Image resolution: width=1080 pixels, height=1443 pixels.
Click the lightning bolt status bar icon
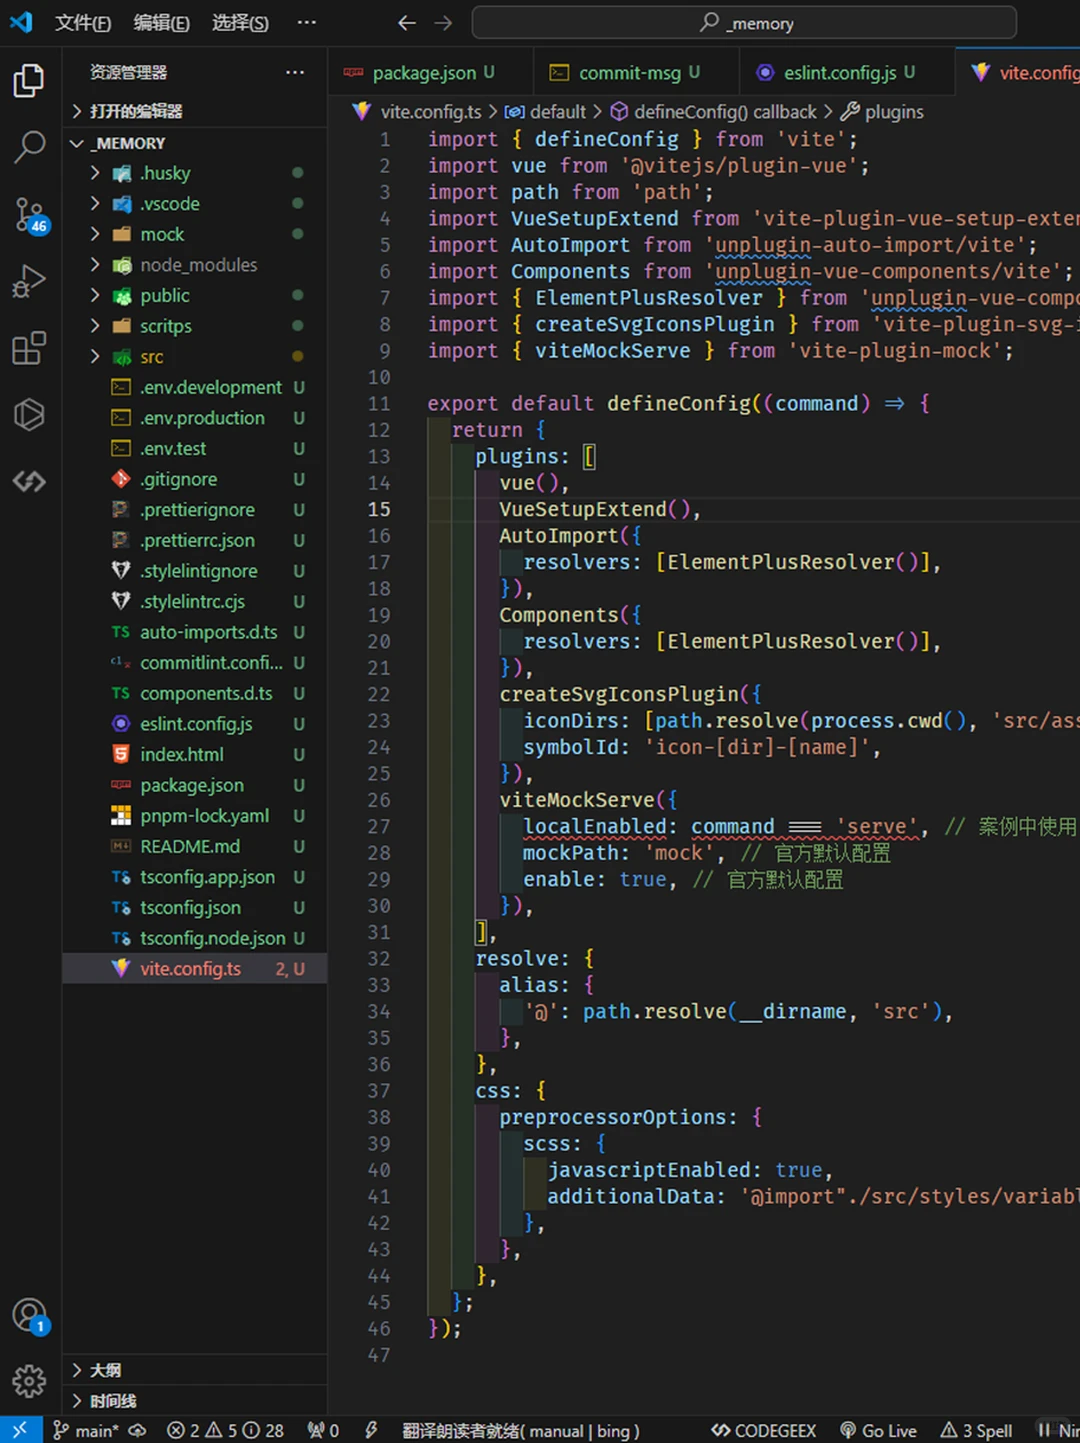371,1430
